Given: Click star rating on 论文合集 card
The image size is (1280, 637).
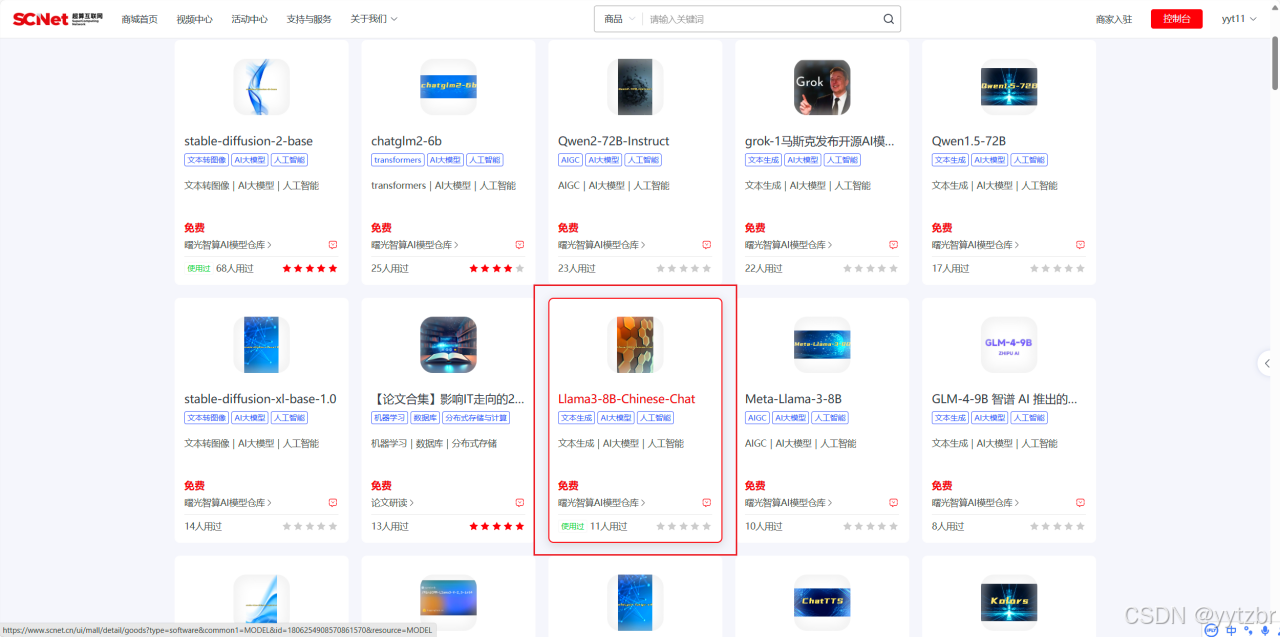Looking at the screenshot, I should point(497,526).
